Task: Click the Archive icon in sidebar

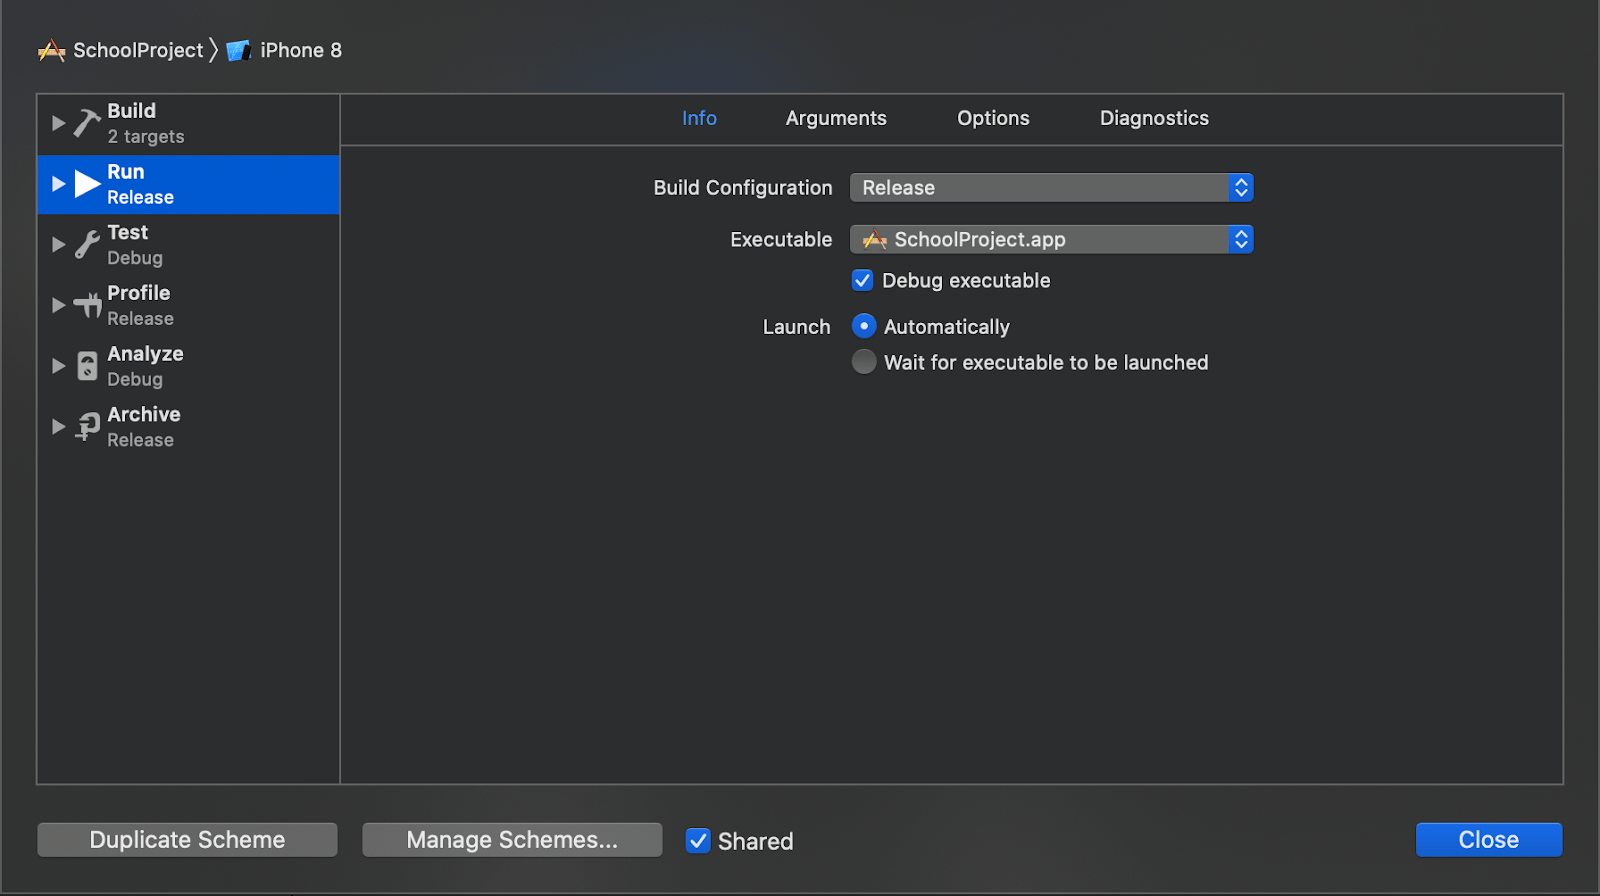Action: click(88, 426)
